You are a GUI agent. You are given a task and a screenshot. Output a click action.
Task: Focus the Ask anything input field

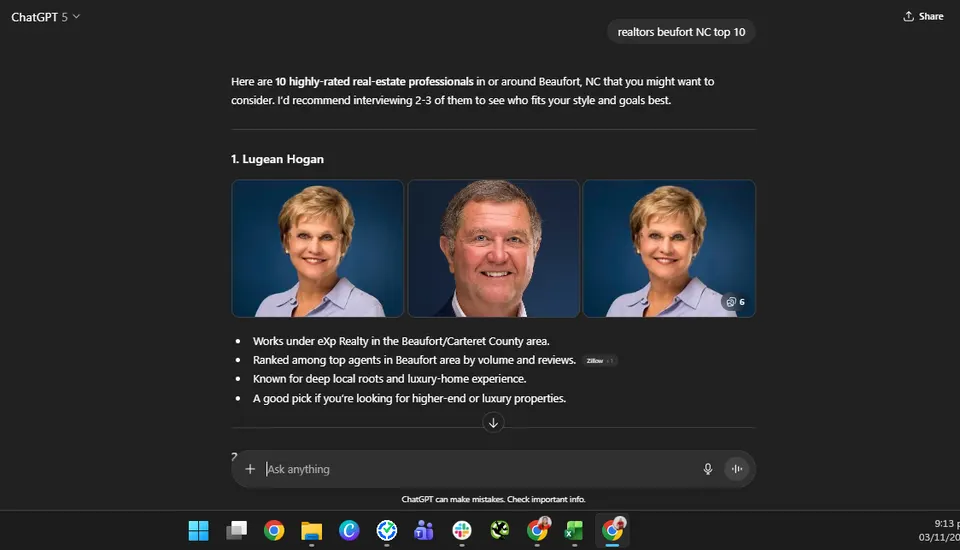click(x=481, y=469)
